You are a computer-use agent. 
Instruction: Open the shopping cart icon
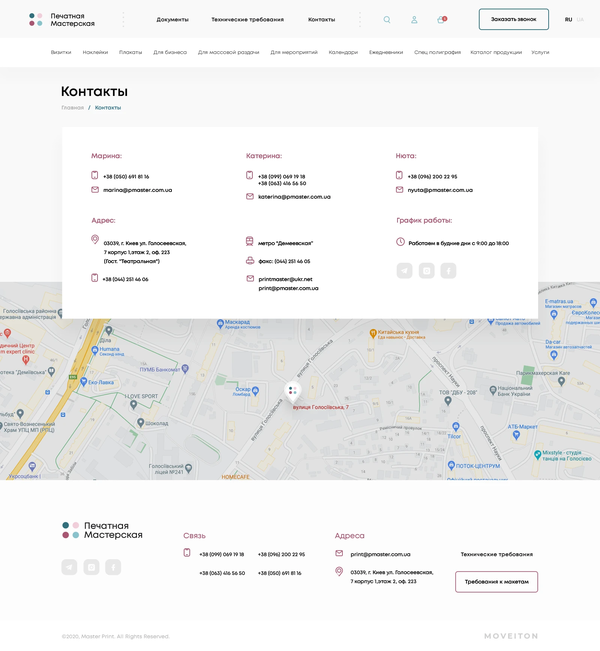[441, 19]
